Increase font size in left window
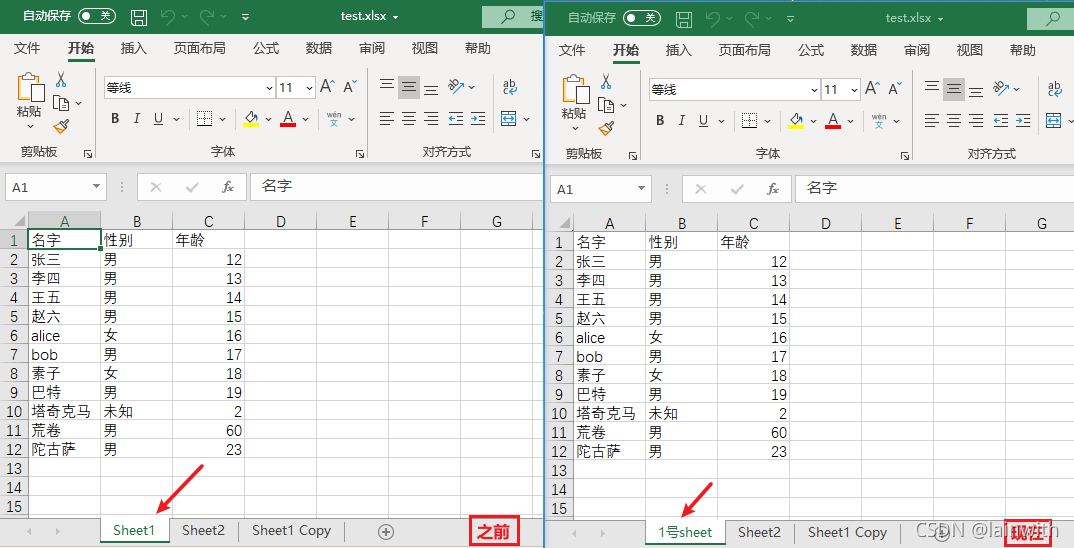 327,86
